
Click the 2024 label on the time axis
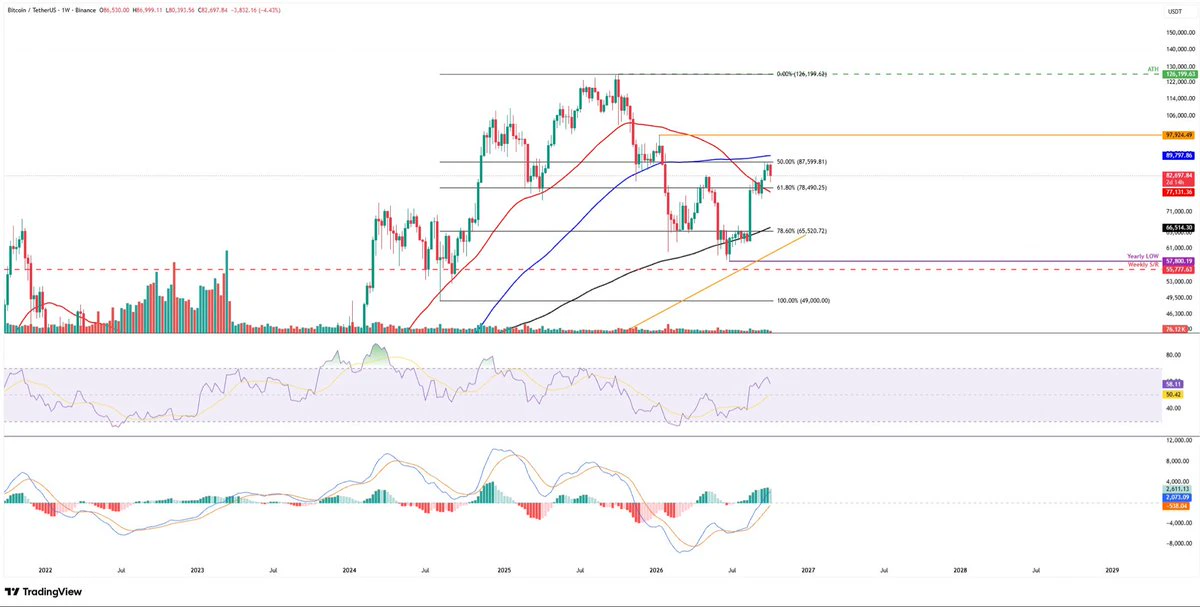click(349, 570)
